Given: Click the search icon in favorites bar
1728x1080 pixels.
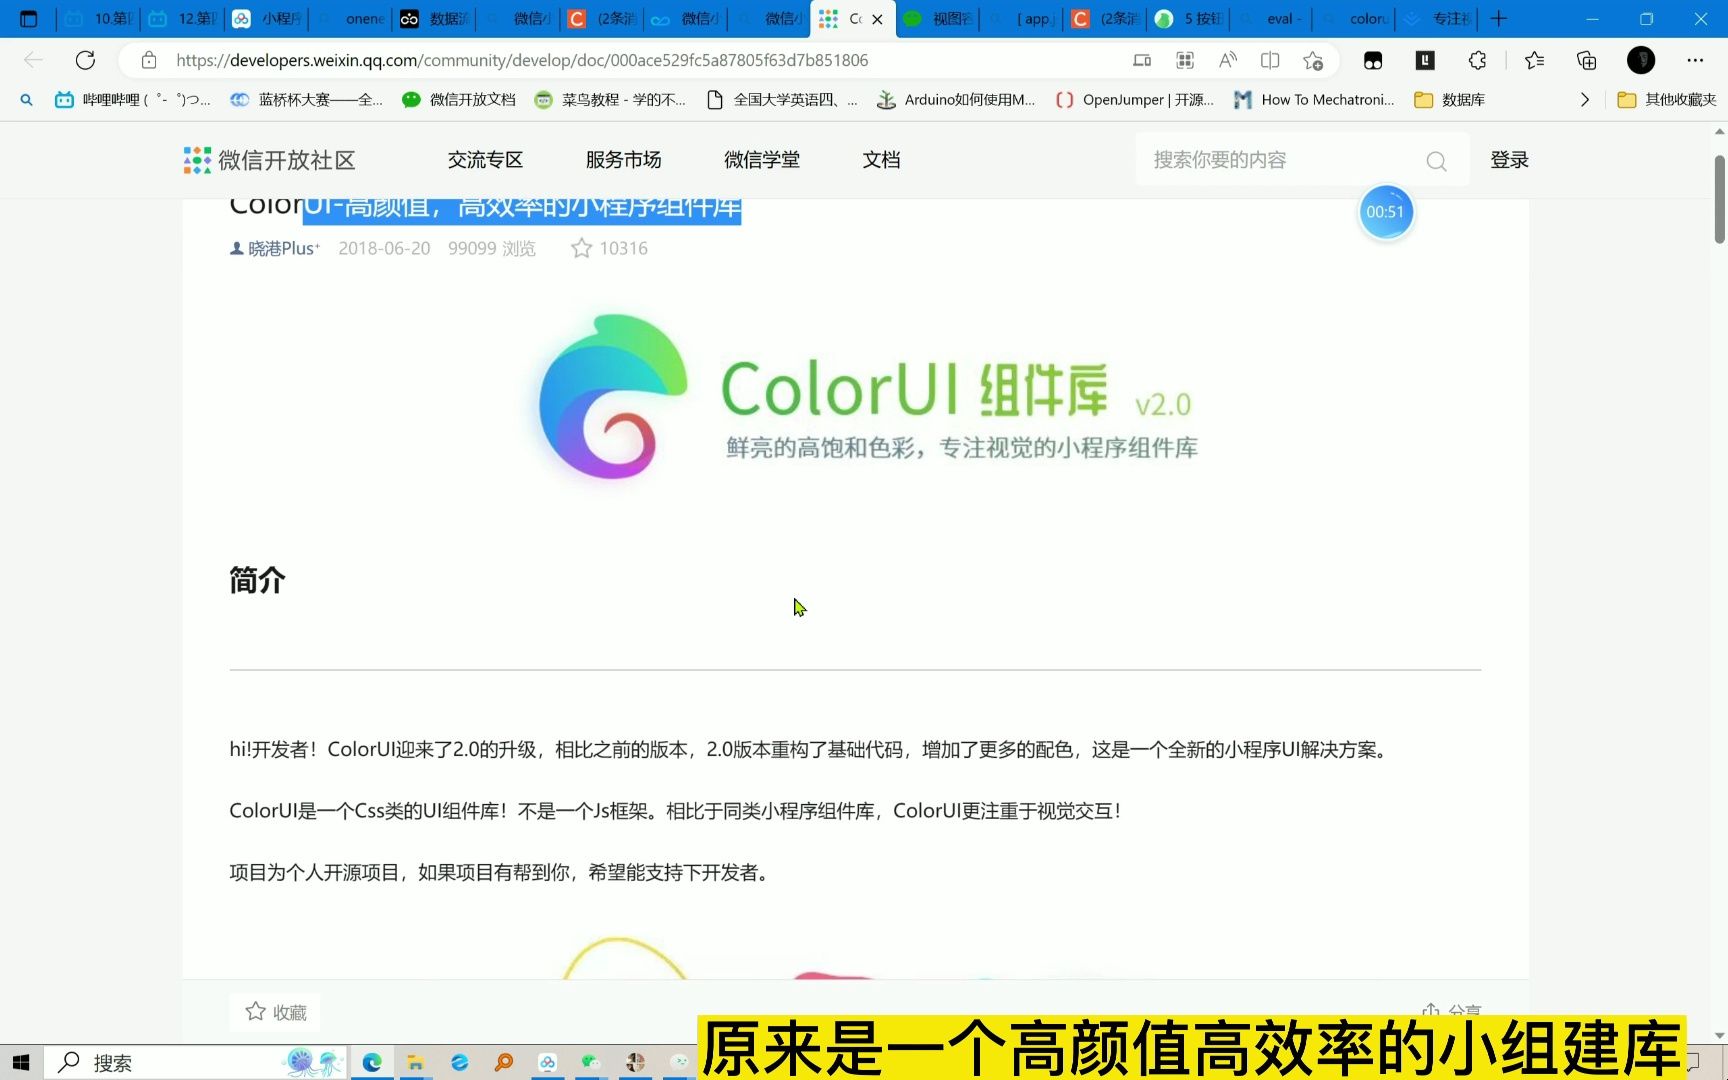Looking at the screenshot, I should coord(26,99).
